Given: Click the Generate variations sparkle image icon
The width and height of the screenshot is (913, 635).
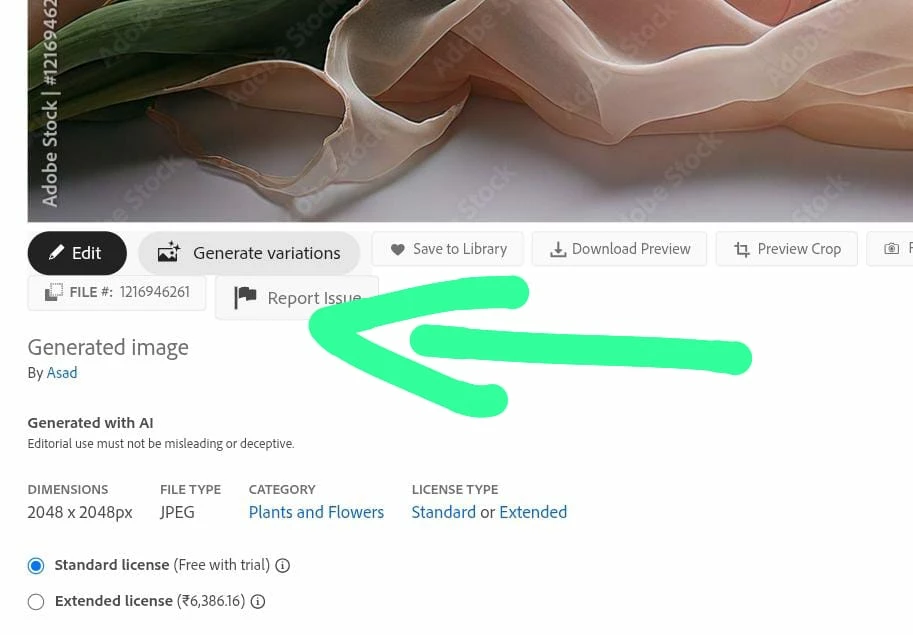Looking at the screenshot, I should (x=169, y=252).
